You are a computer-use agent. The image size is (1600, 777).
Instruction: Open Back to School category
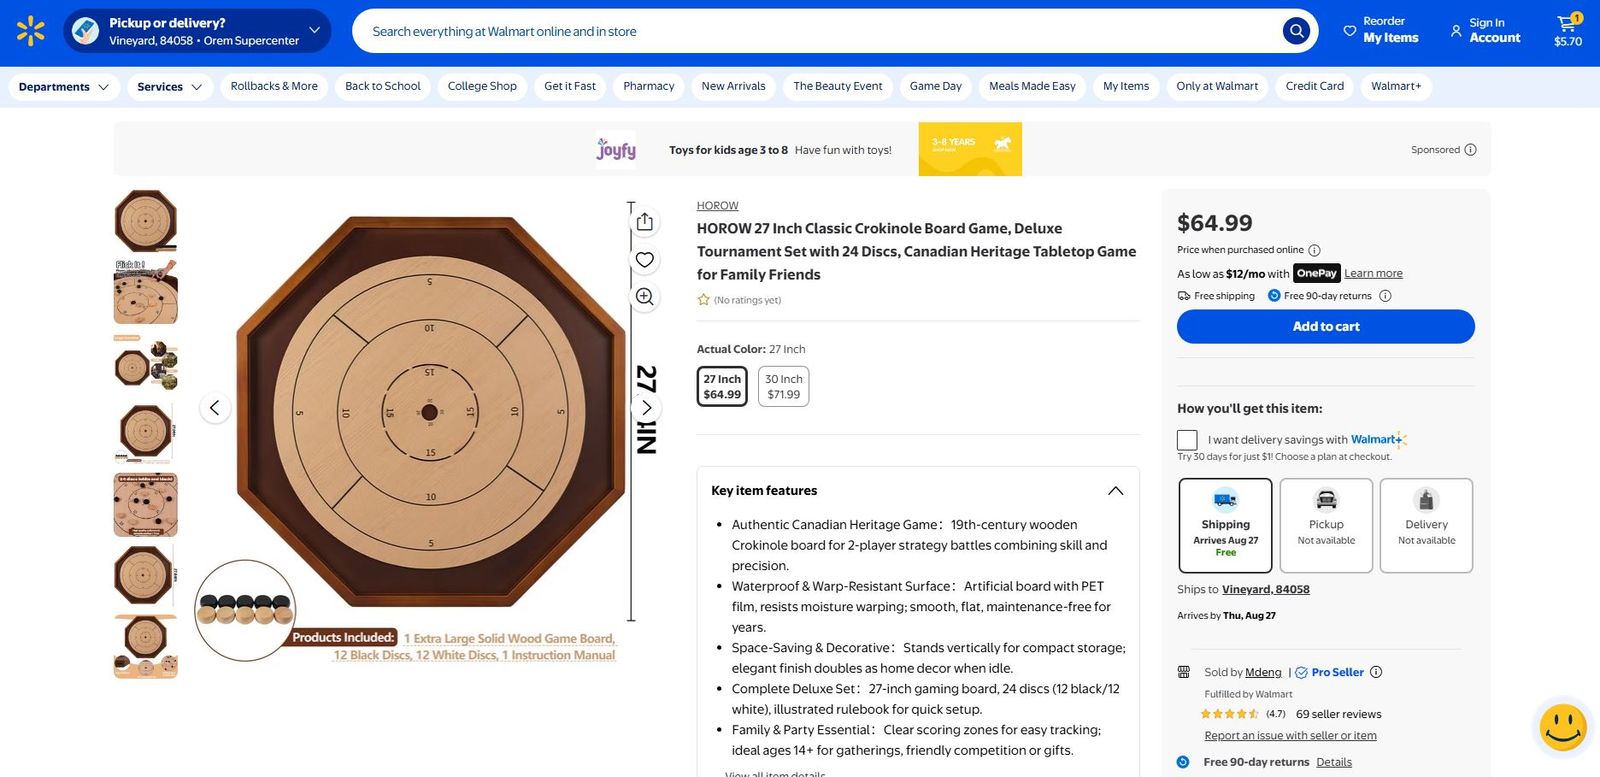coord(383,87)
